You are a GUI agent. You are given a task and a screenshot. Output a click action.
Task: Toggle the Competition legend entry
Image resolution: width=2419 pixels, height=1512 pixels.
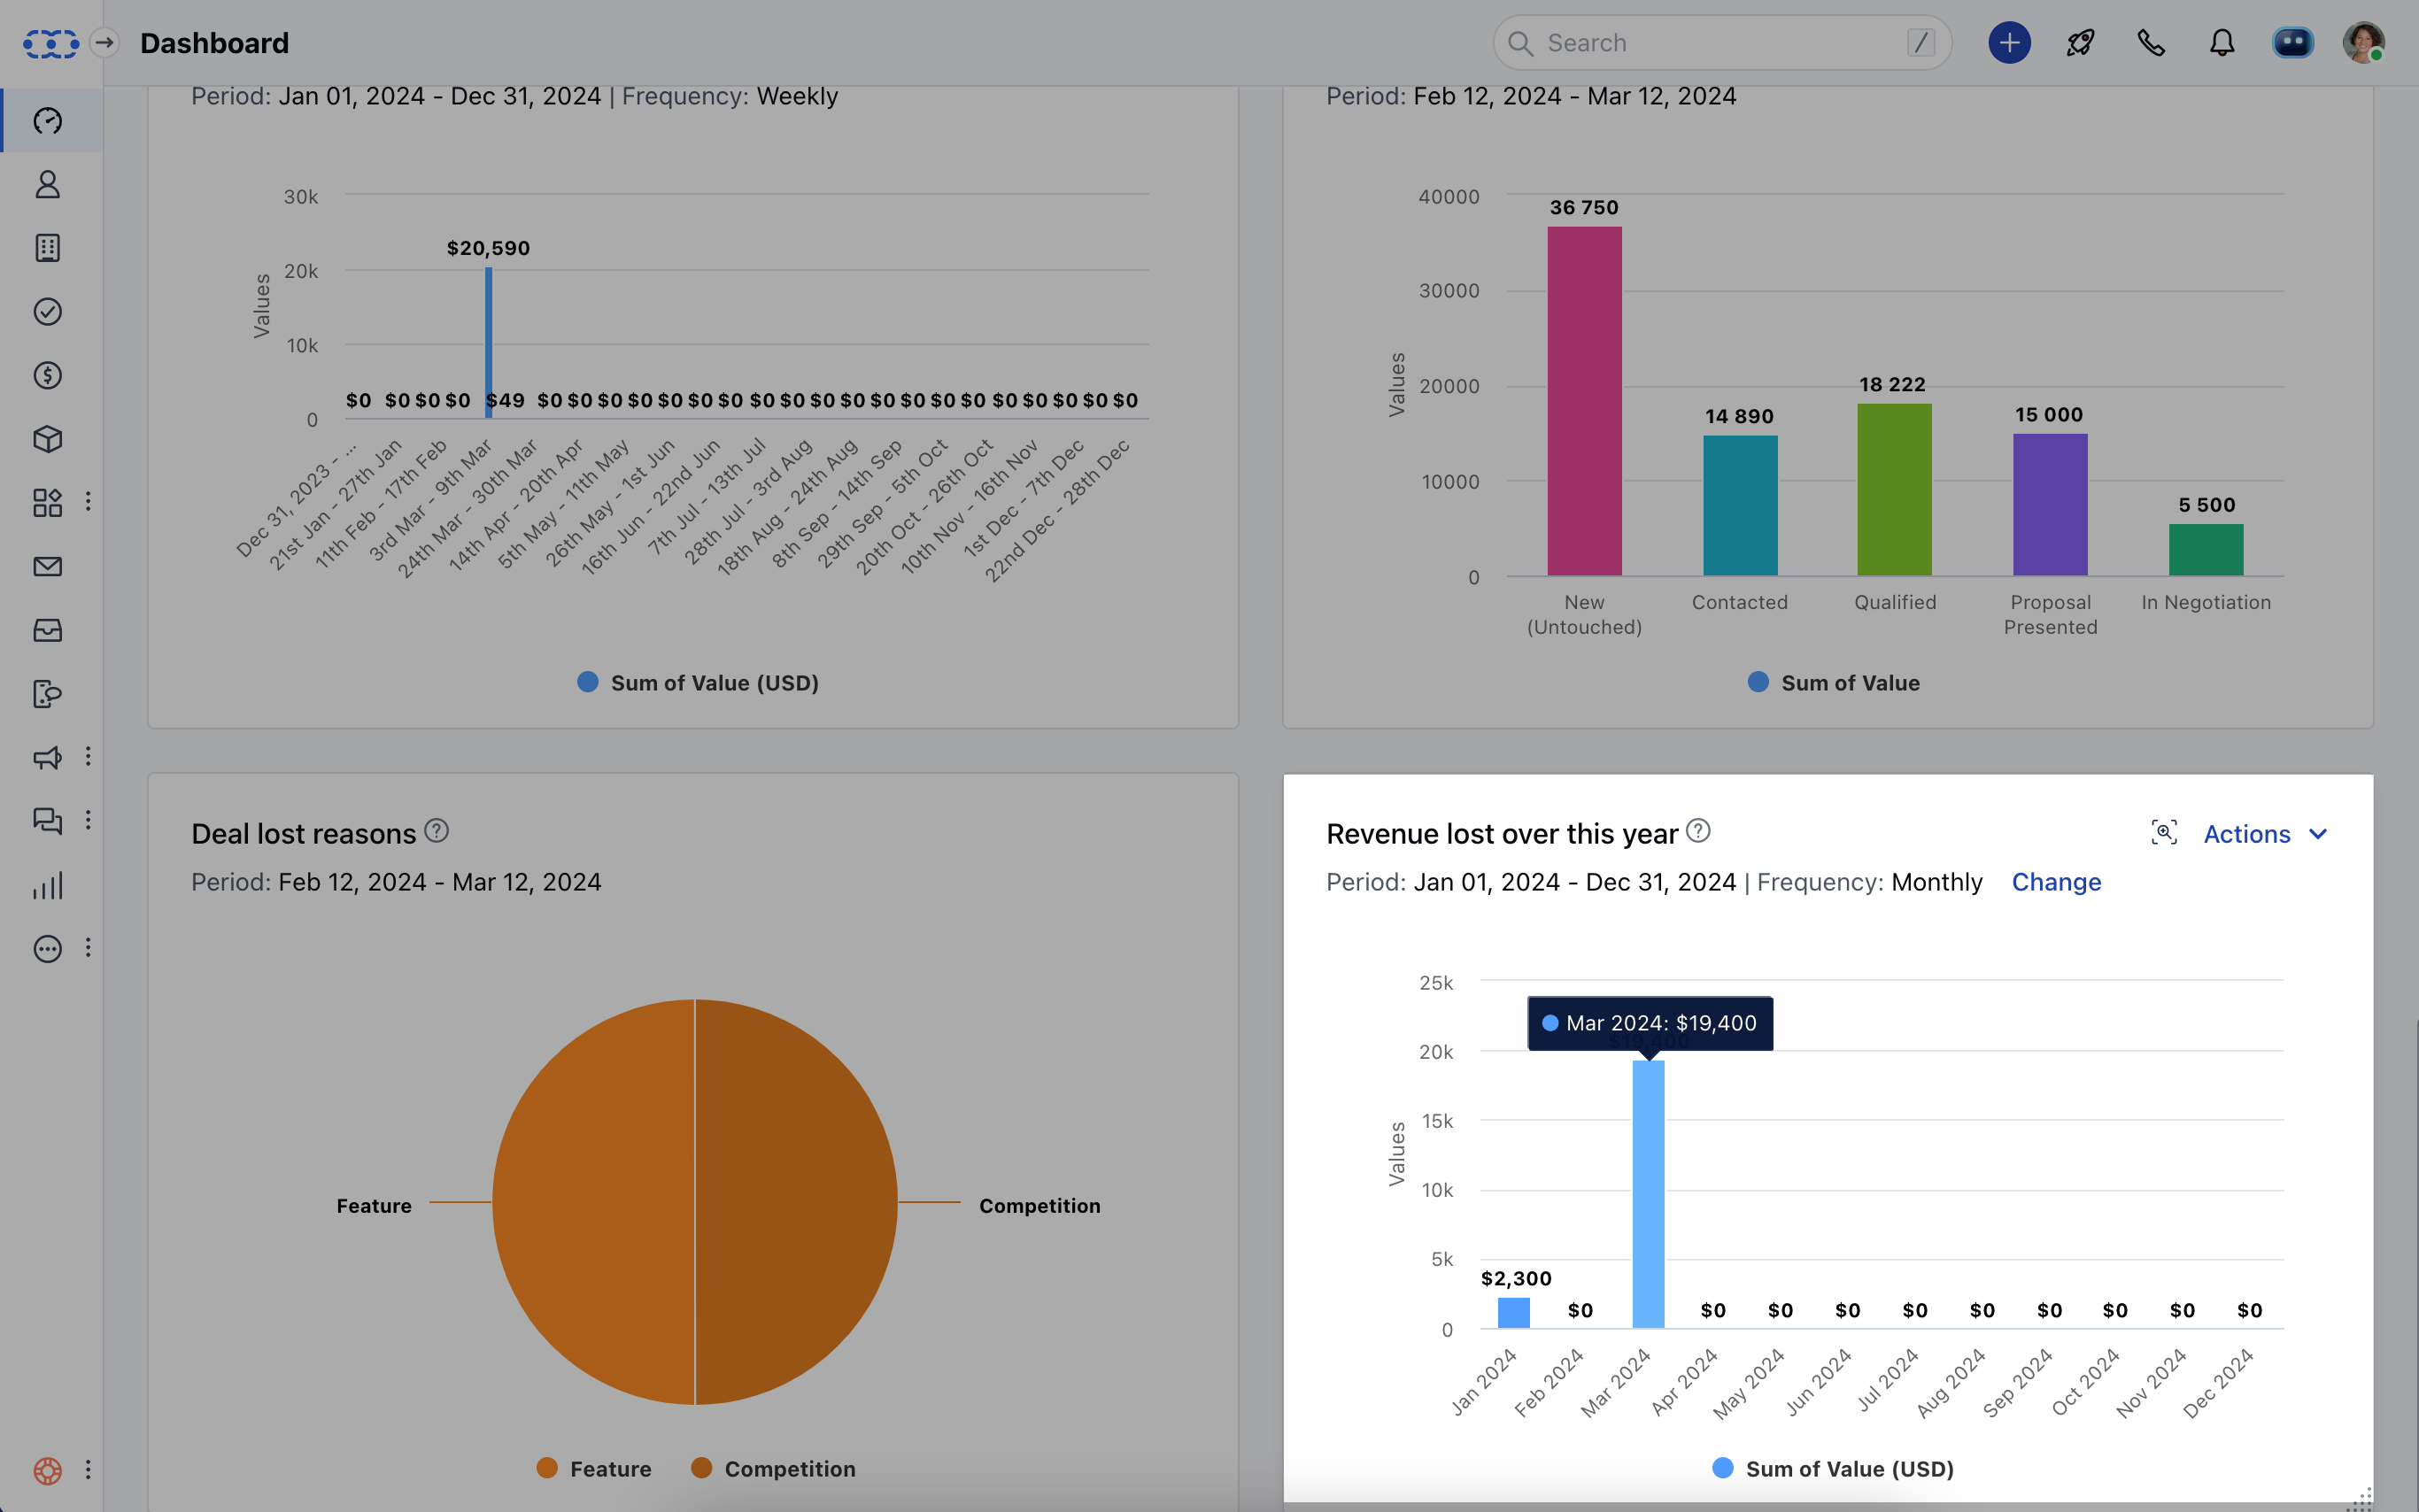tap(774, 1468)
